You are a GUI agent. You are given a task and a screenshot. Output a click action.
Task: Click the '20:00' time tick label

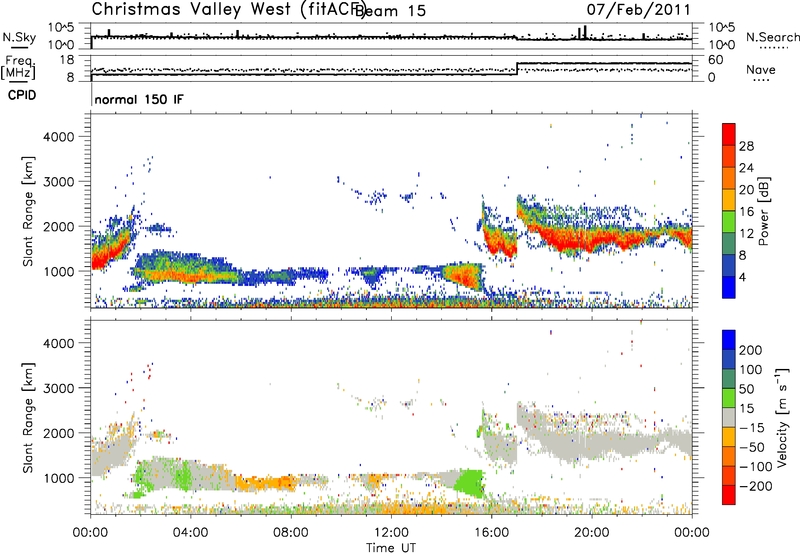click(592, 533)
